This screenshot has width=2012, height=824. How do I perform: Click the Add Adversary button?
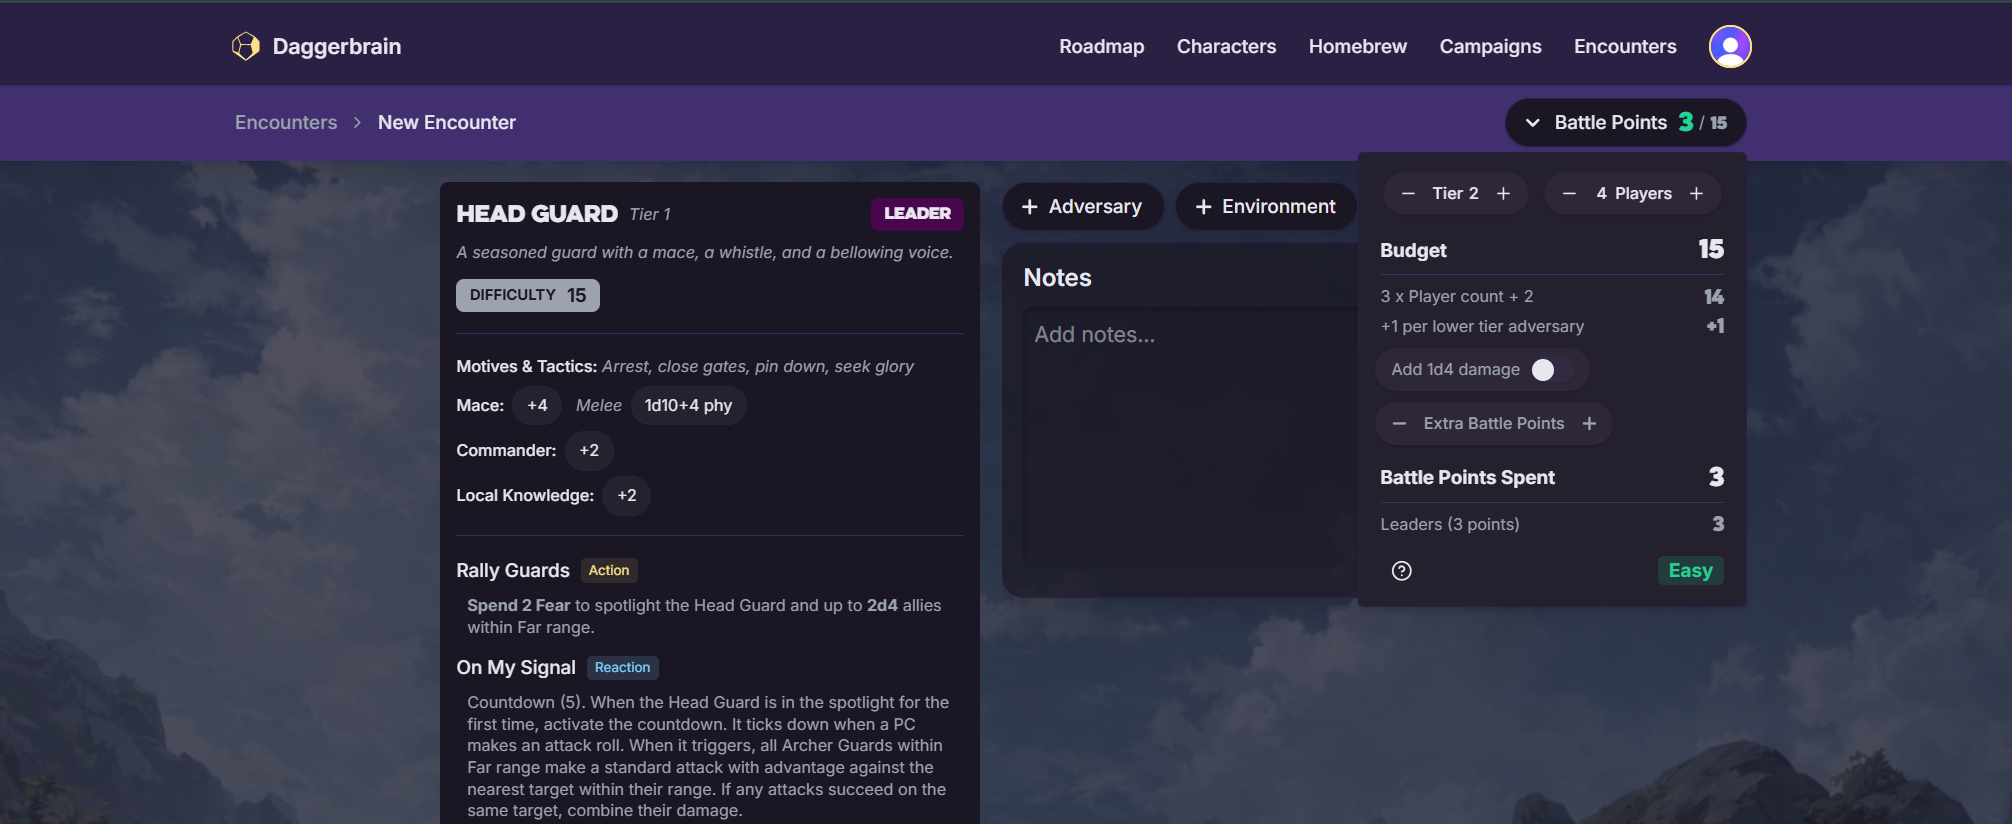(1082, 207)
